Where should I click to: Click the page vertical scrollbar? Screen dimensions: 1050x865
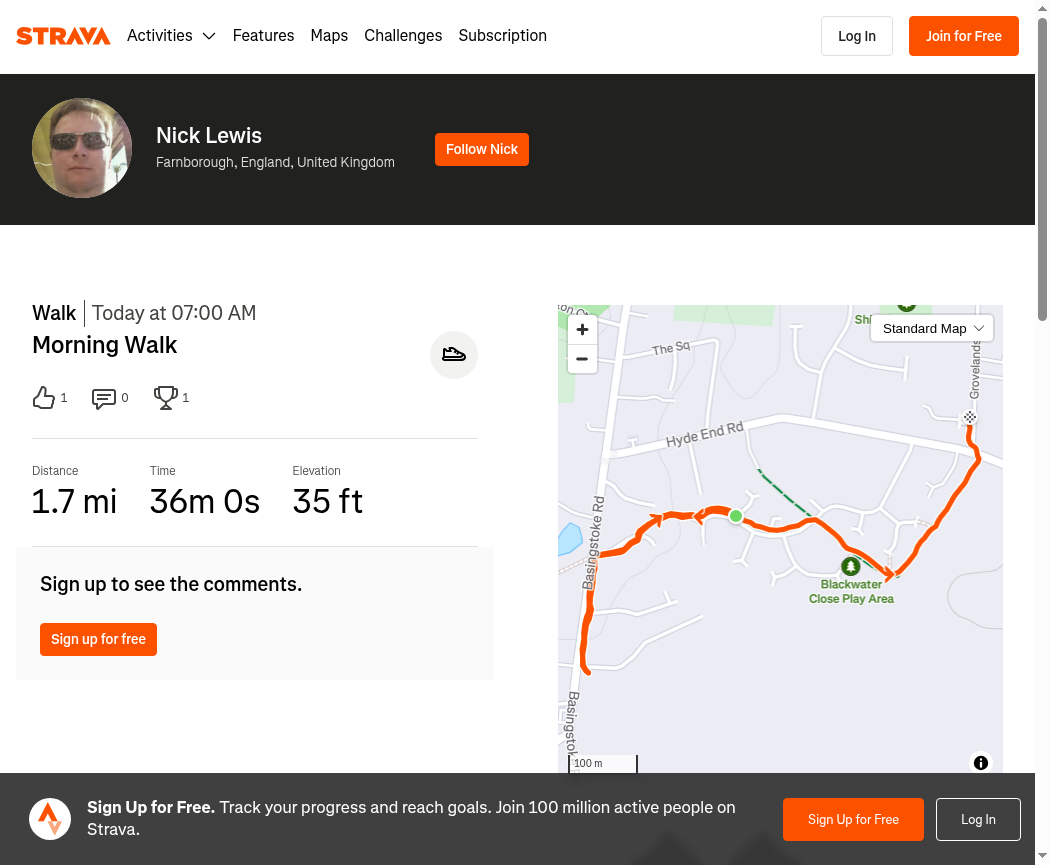[1043, 169]
